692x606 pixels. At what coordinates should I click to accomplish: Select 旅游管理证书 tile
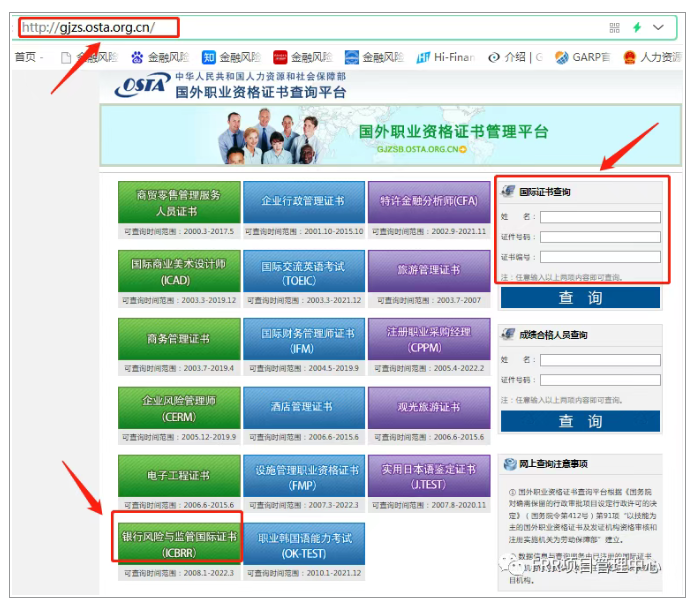point(429,271)
